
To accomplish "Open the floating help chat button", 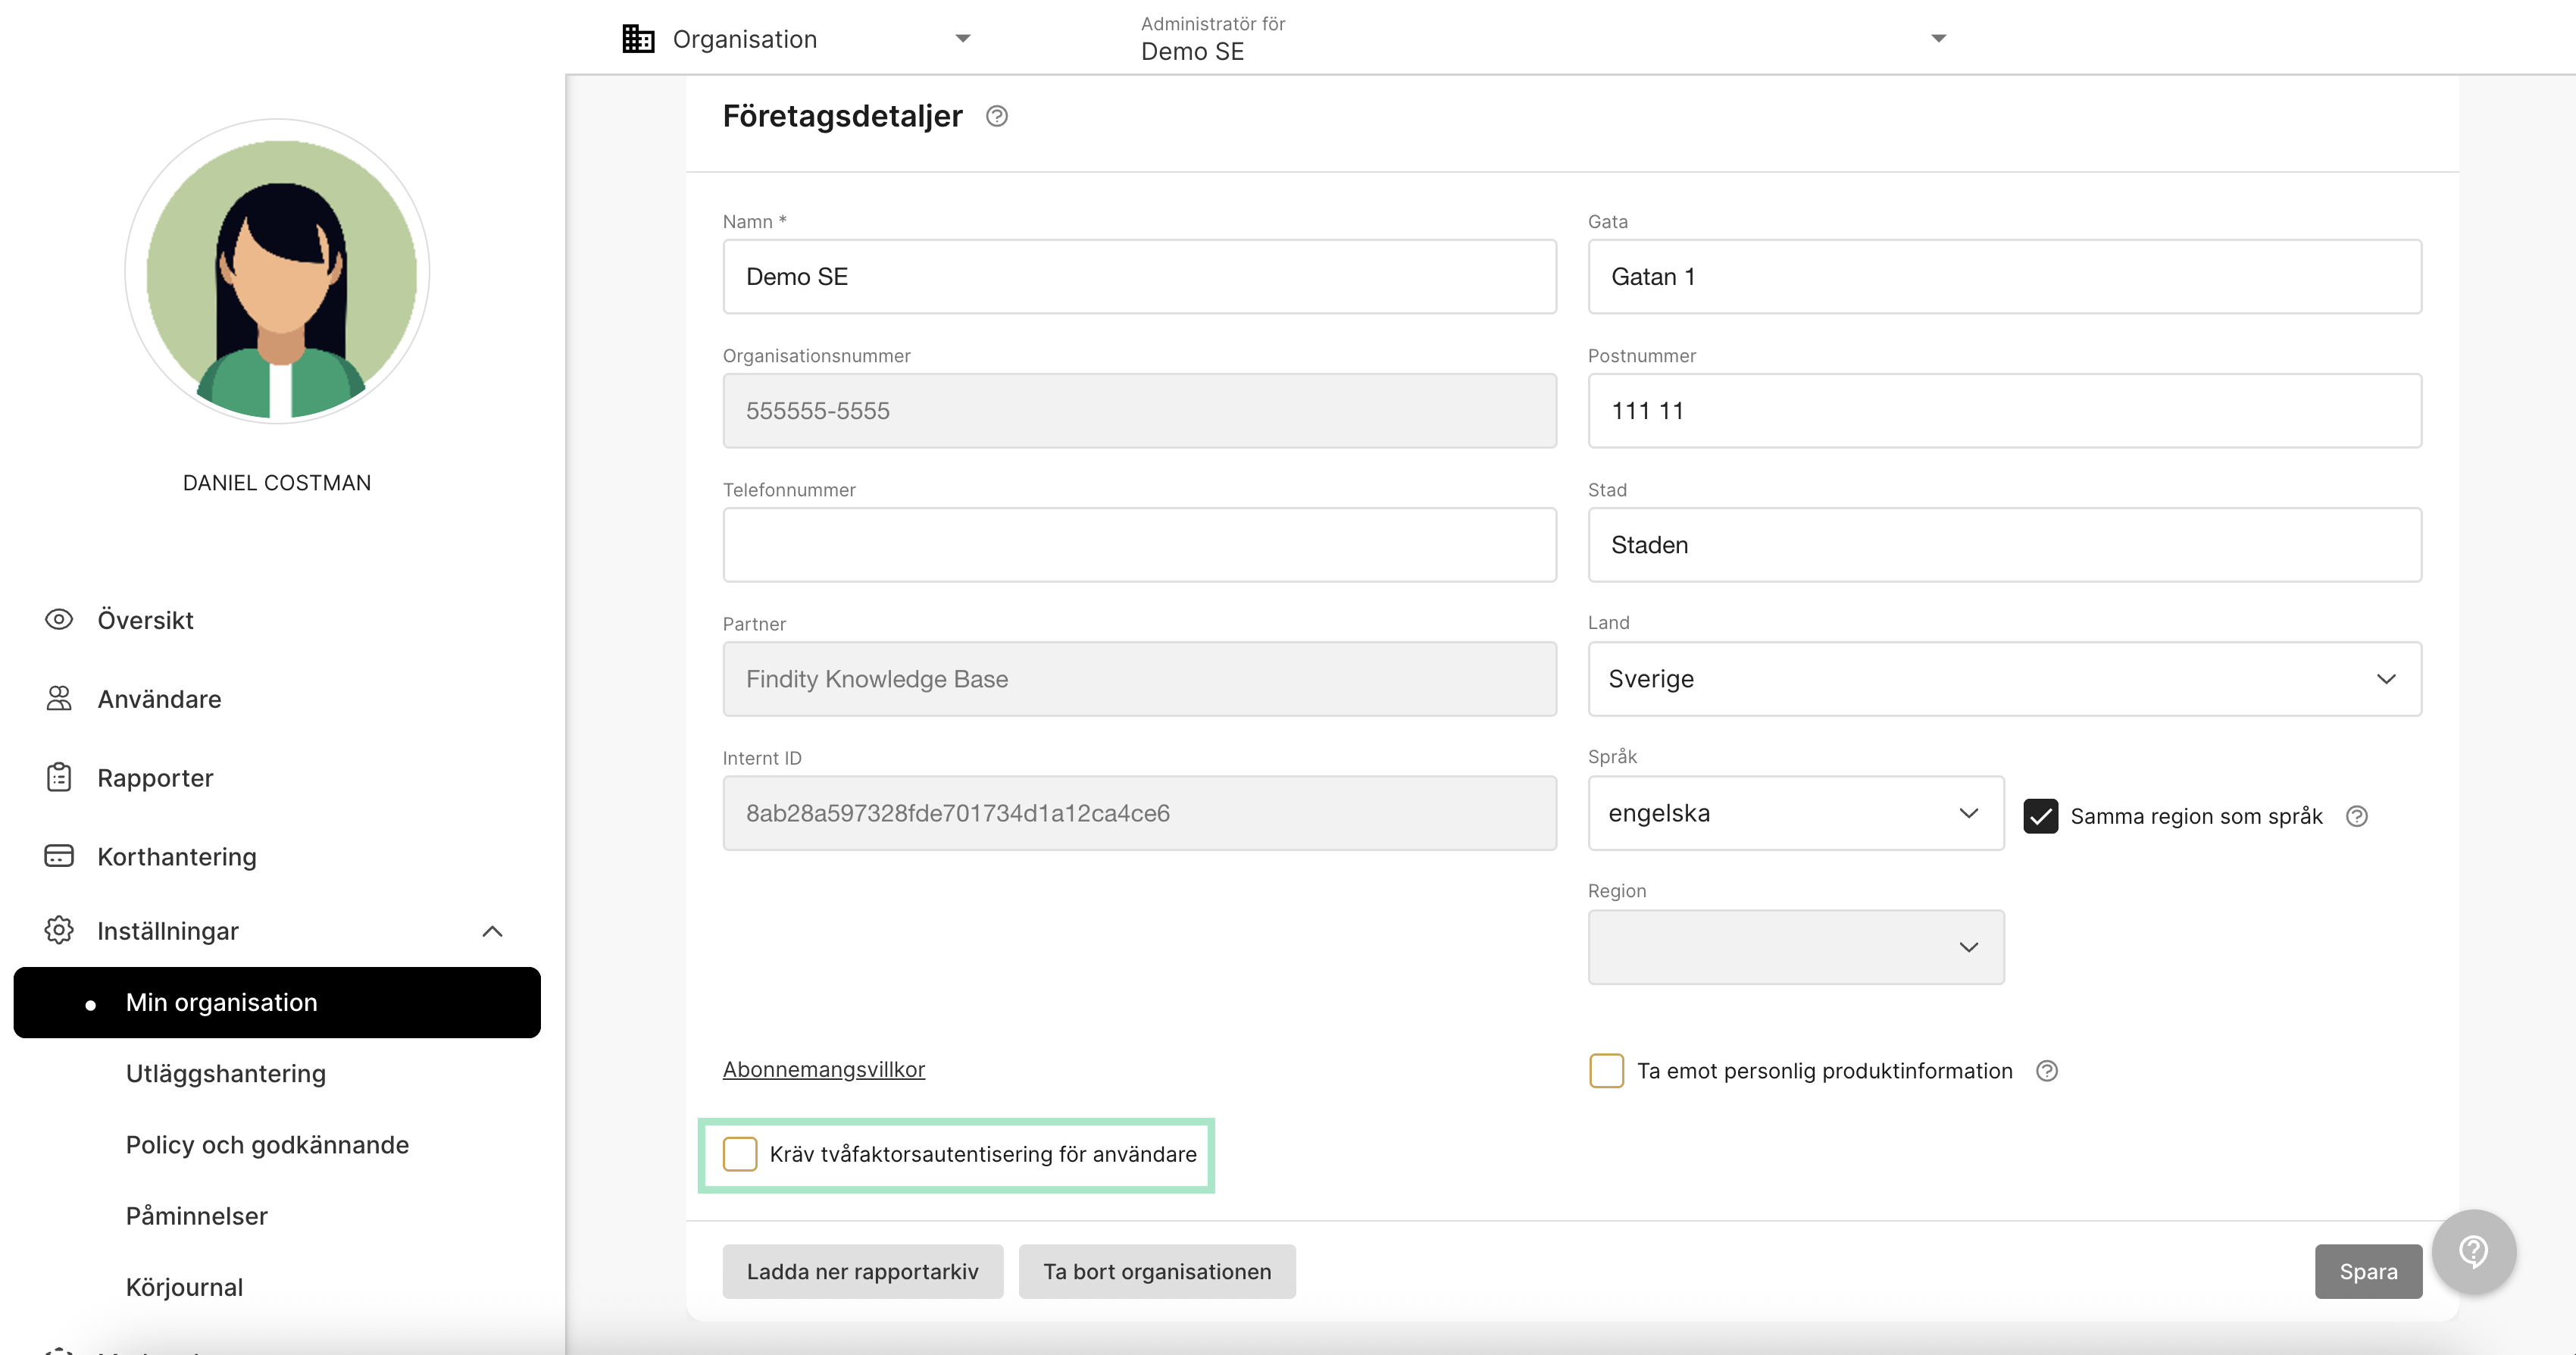I will tap(2473, 1252).
